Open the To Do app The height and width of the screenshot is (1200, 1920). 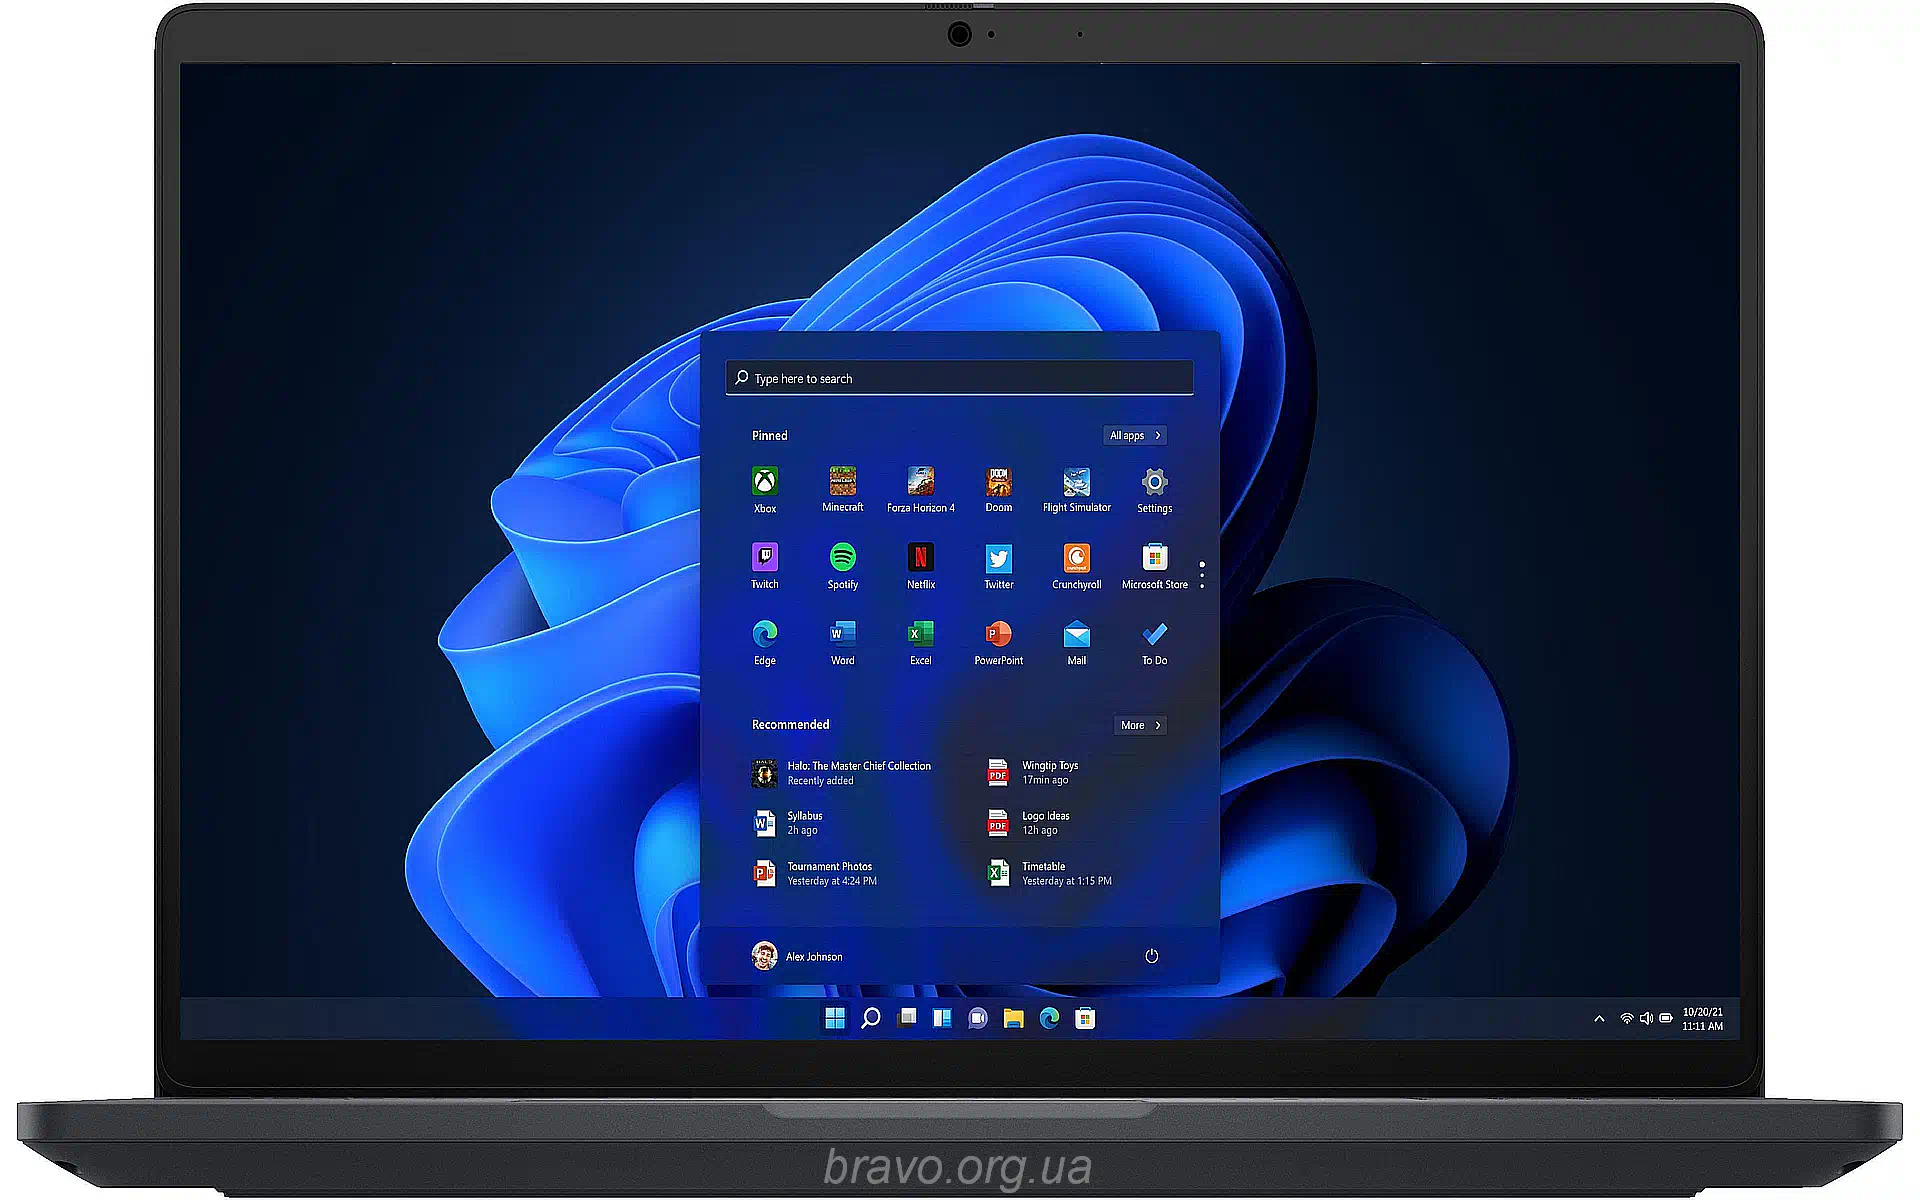click(x=1154, y=634)
